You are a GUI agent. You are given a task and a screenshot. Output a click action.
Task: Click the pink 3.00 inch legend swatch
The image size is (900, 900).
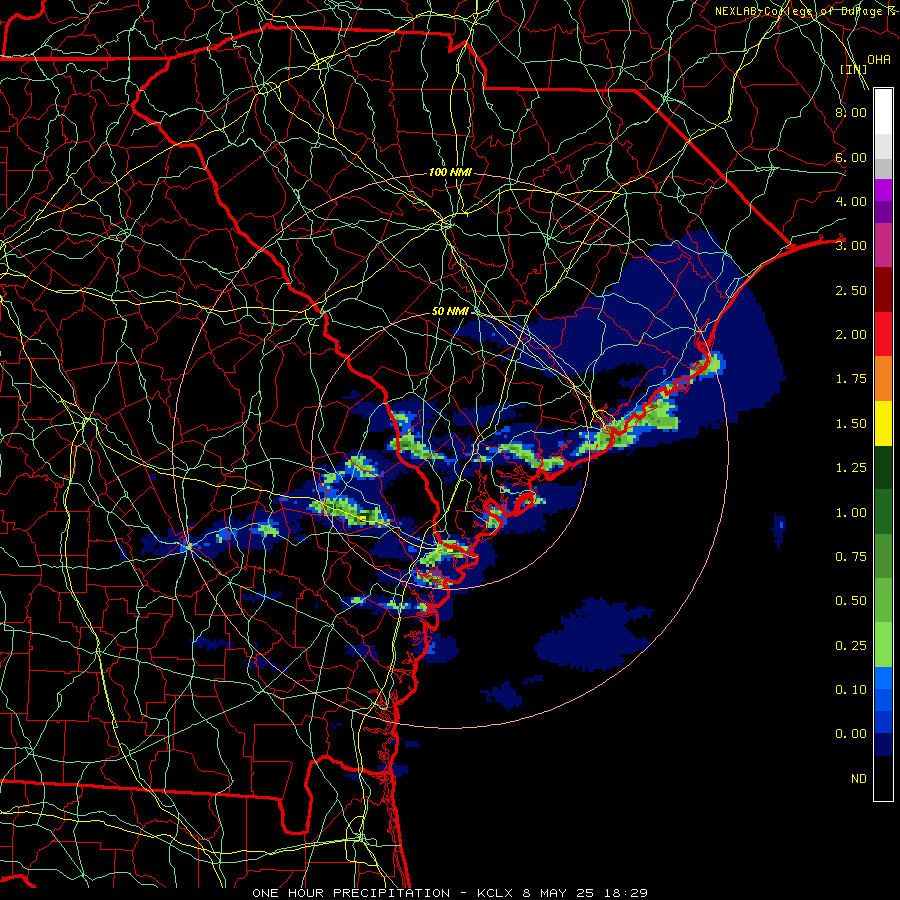click(x=883, y=245)
